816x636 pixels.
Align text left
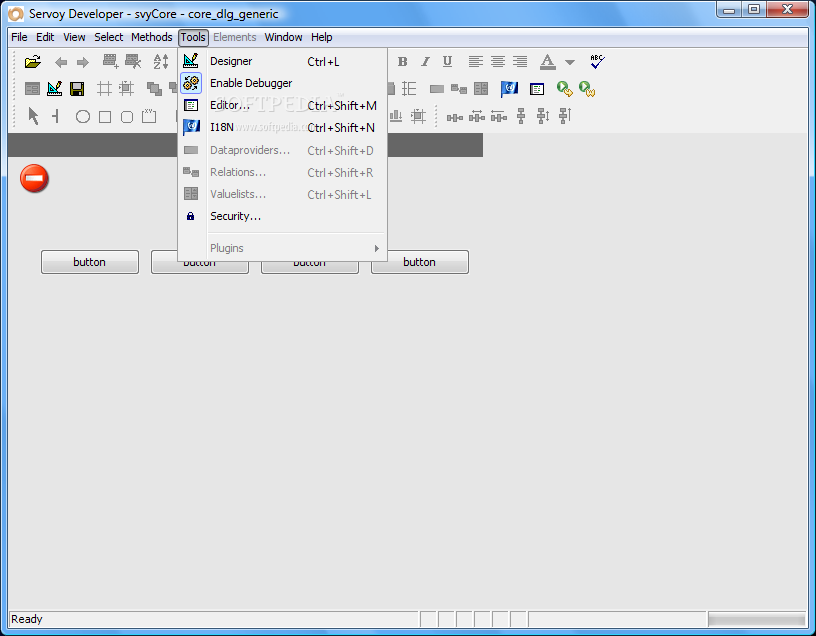click(x=475, y=61)
